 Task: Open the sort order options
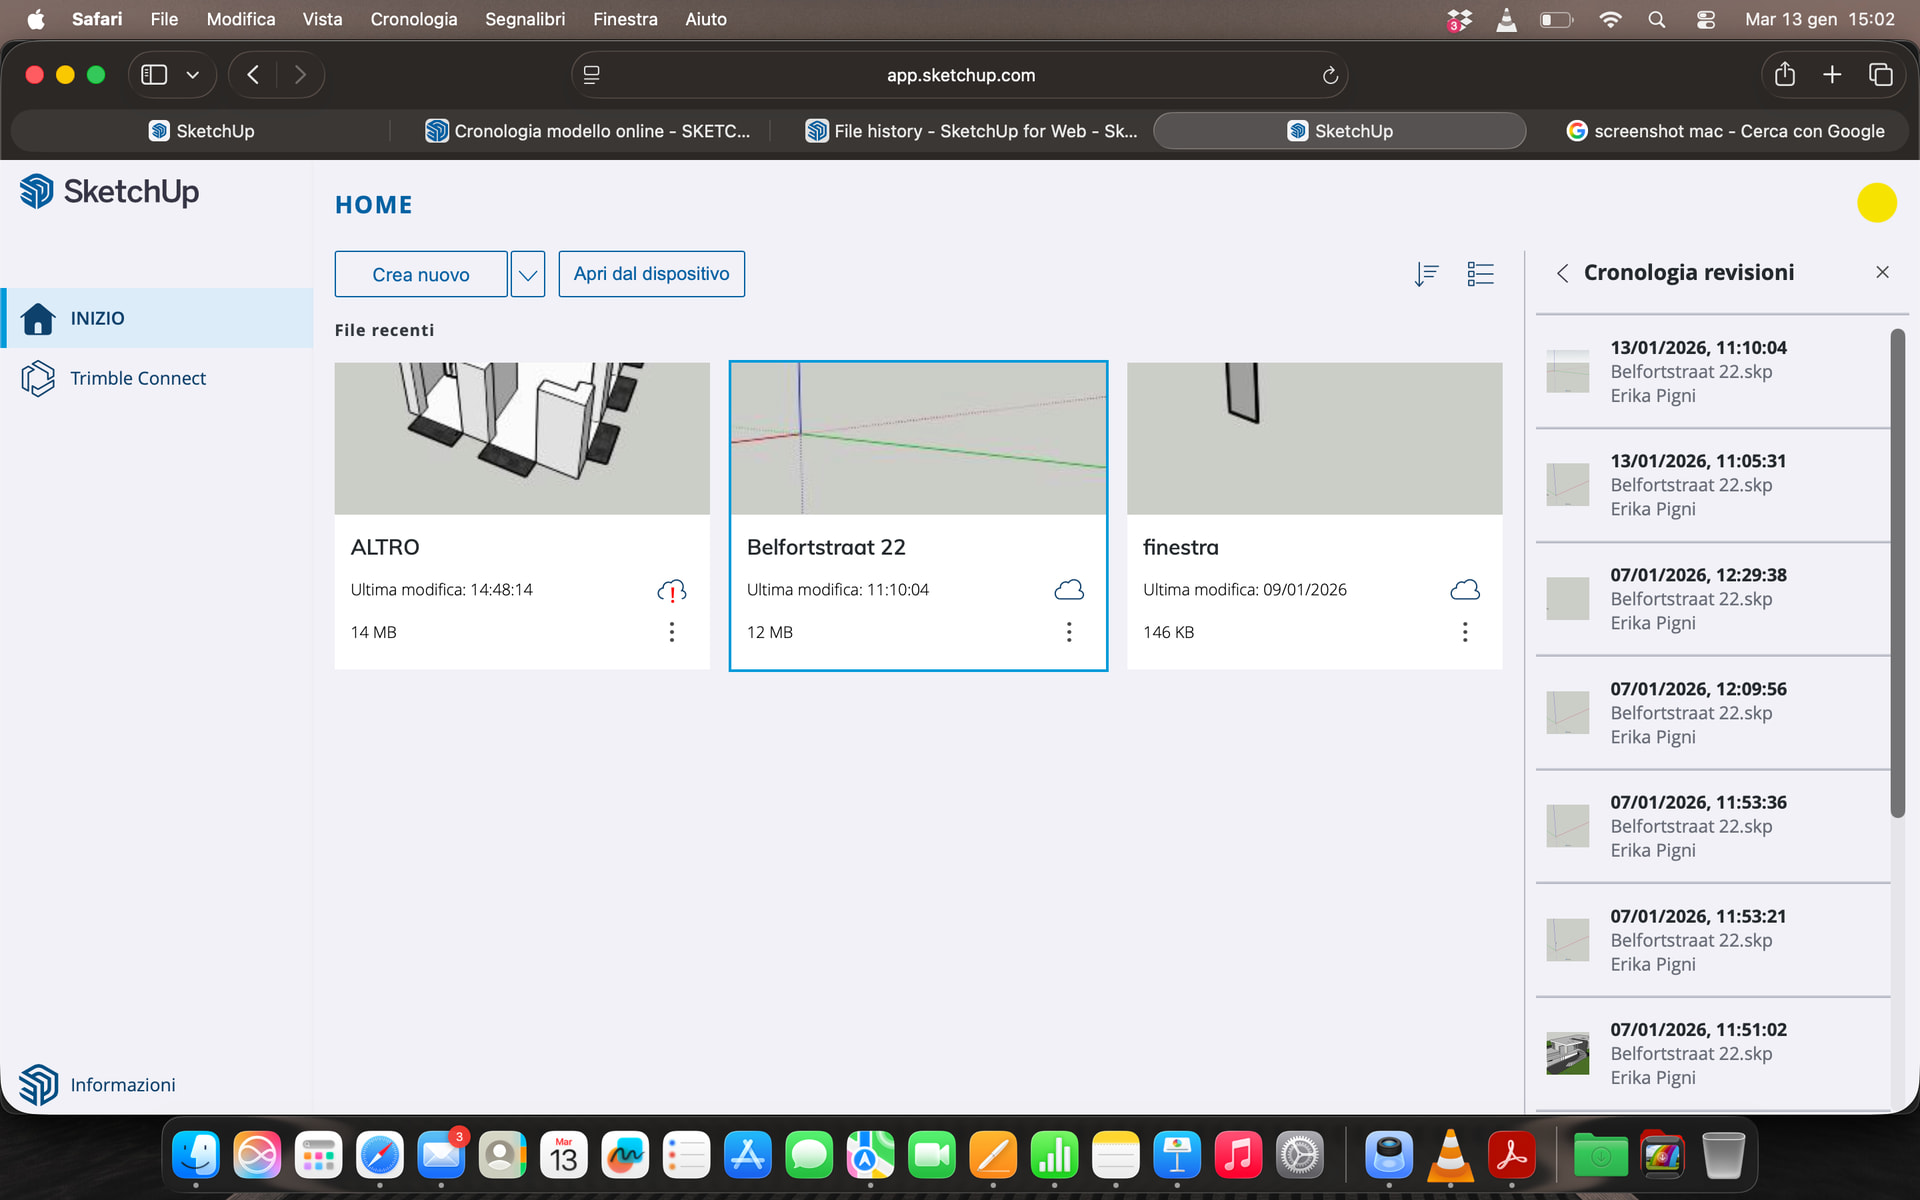[x=1427, y=273]
